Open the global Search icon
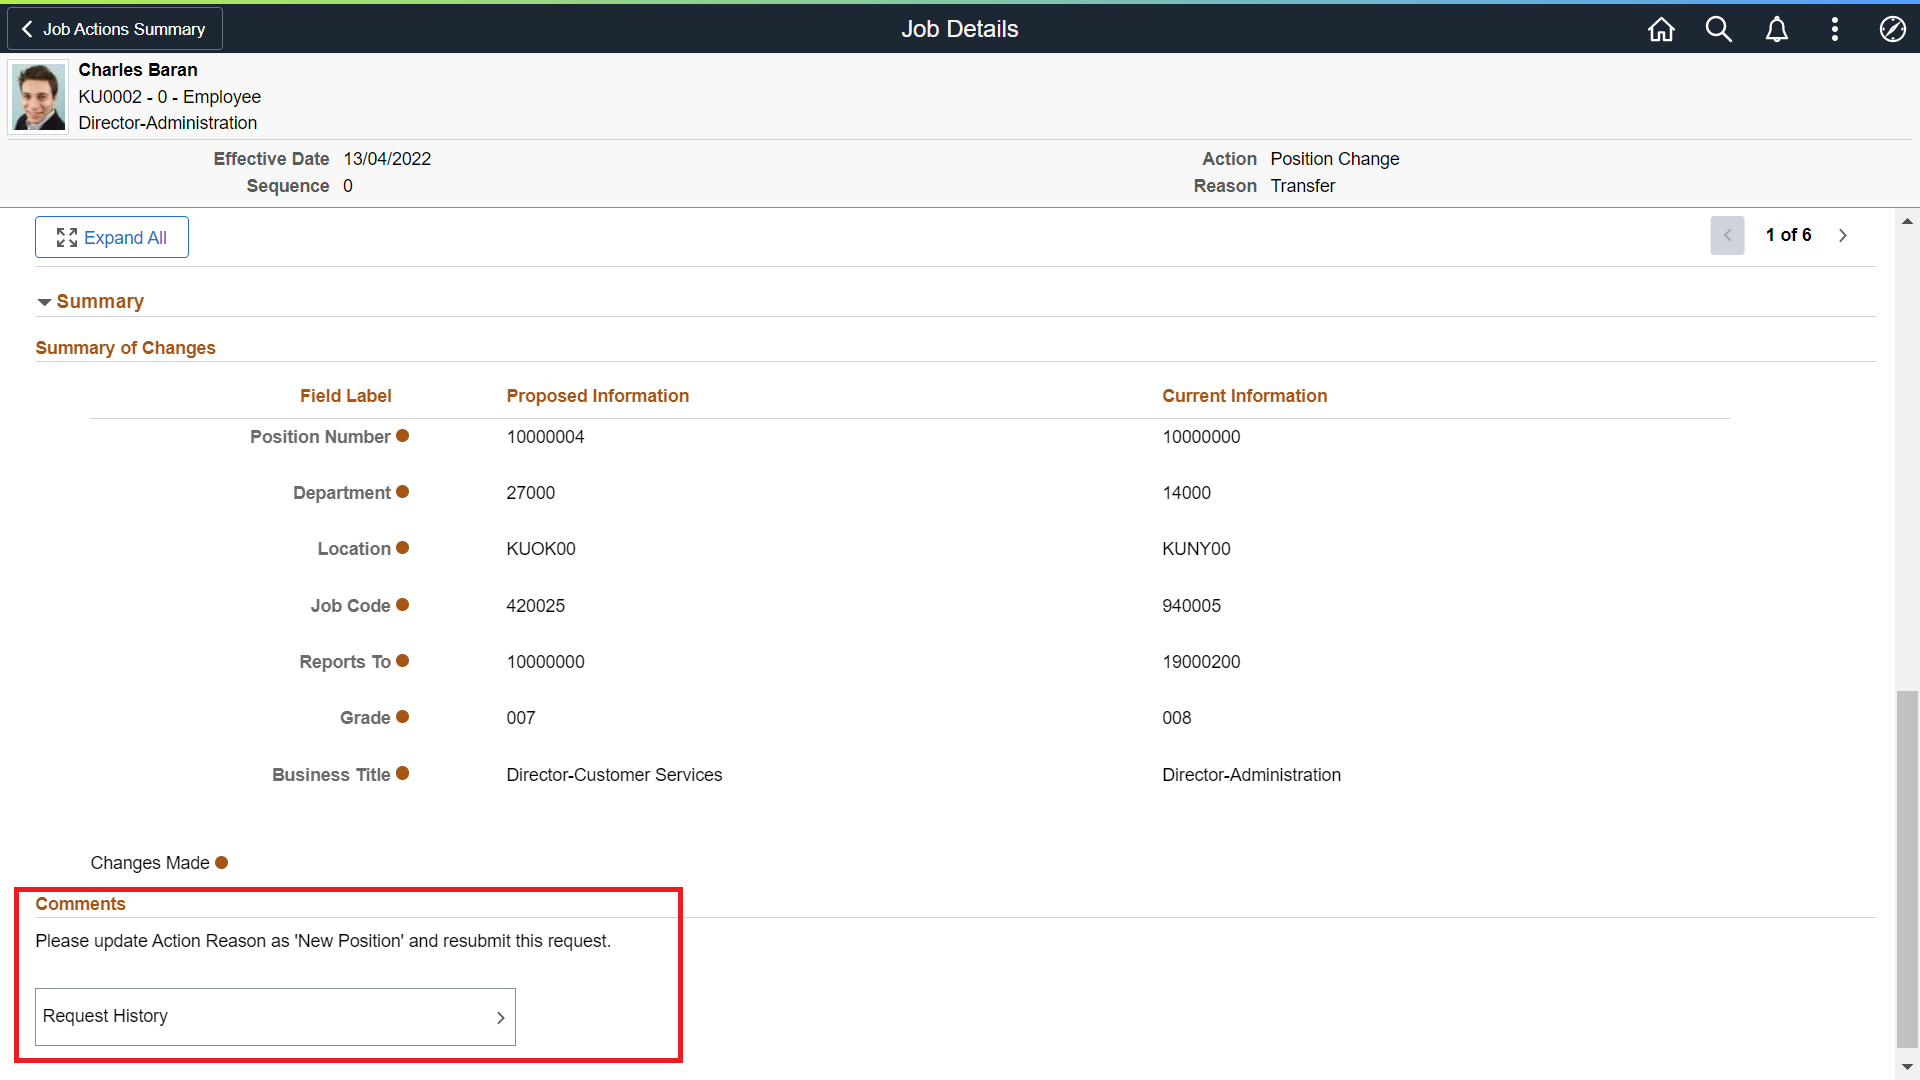The width and height of the screenshot is (1920, 1080). (x=1719, y=29)
